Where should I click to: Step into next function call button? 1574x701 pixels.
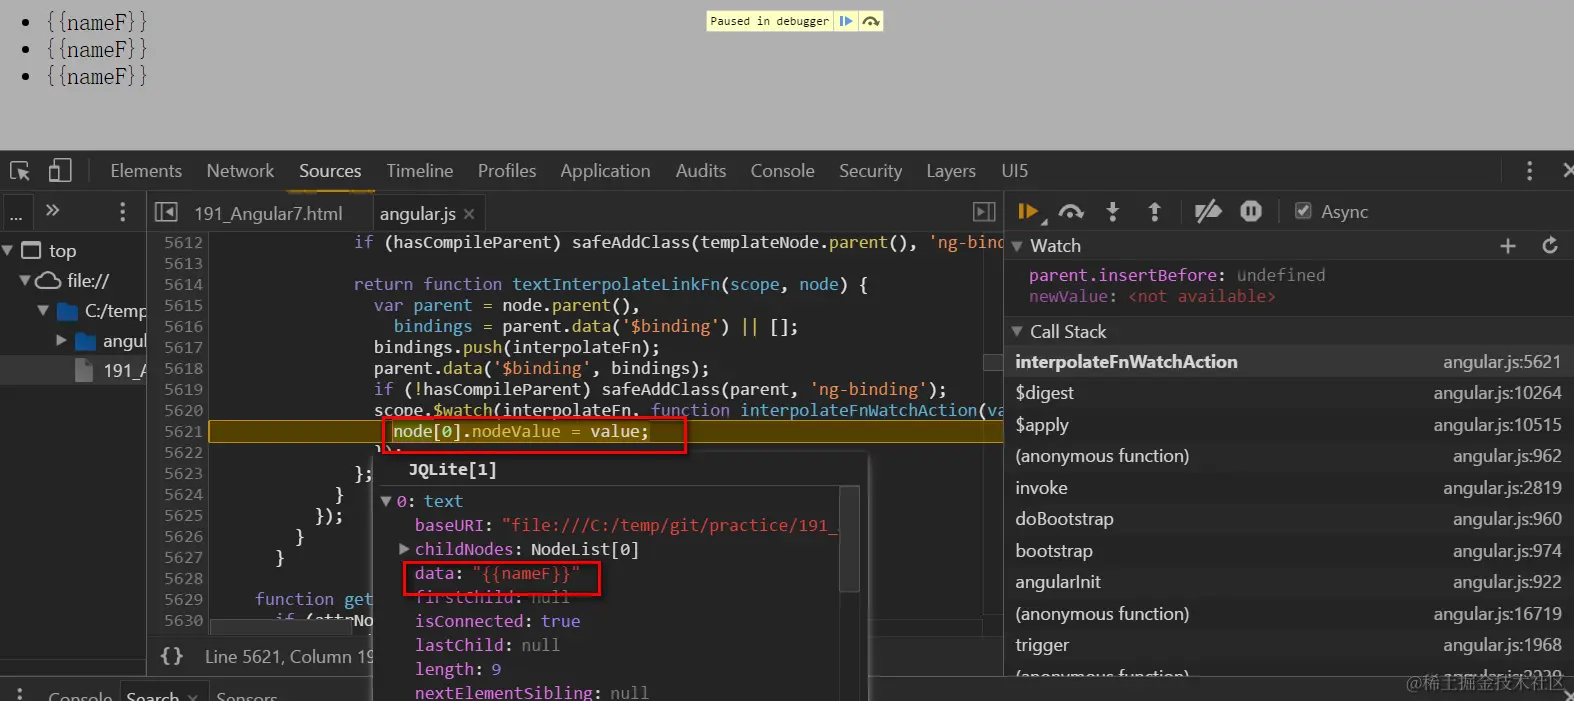tap(1112, 212)
